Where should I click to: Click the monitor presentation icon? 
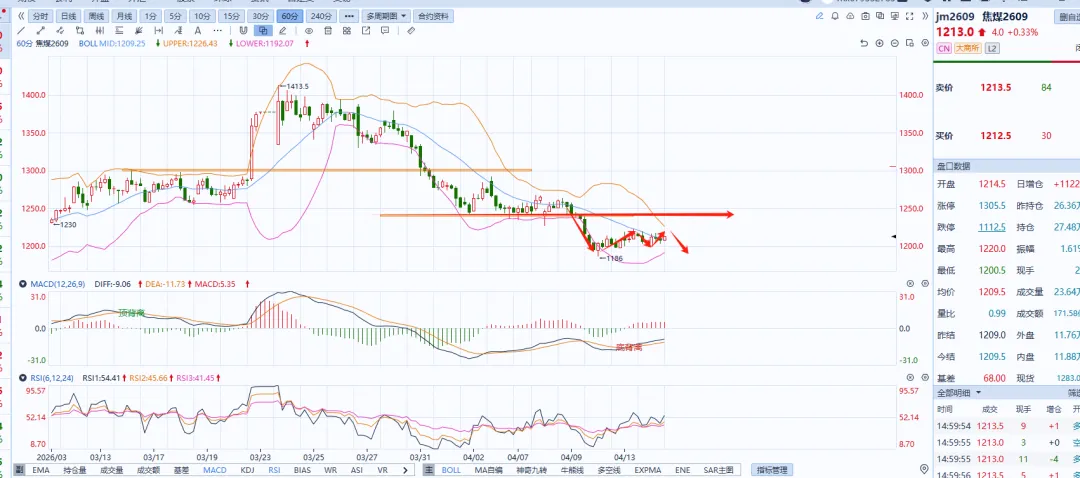pyautogui.click(x=895, y=16)
